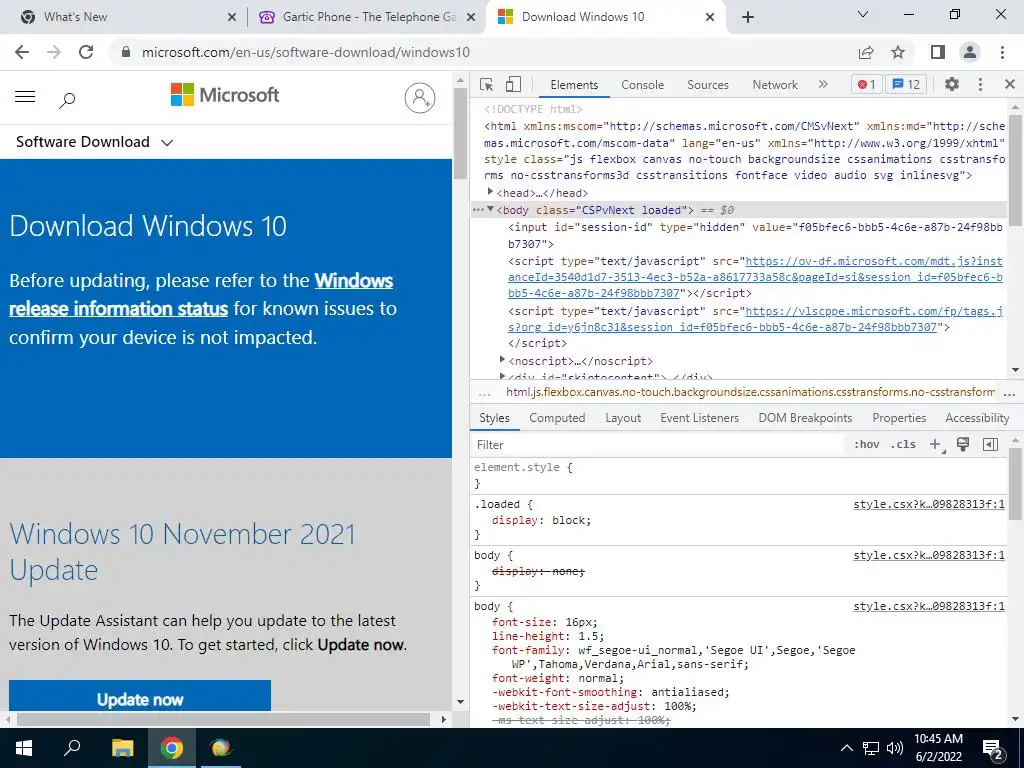
Task: Switch to the Console tab
Action: point(643,85)
